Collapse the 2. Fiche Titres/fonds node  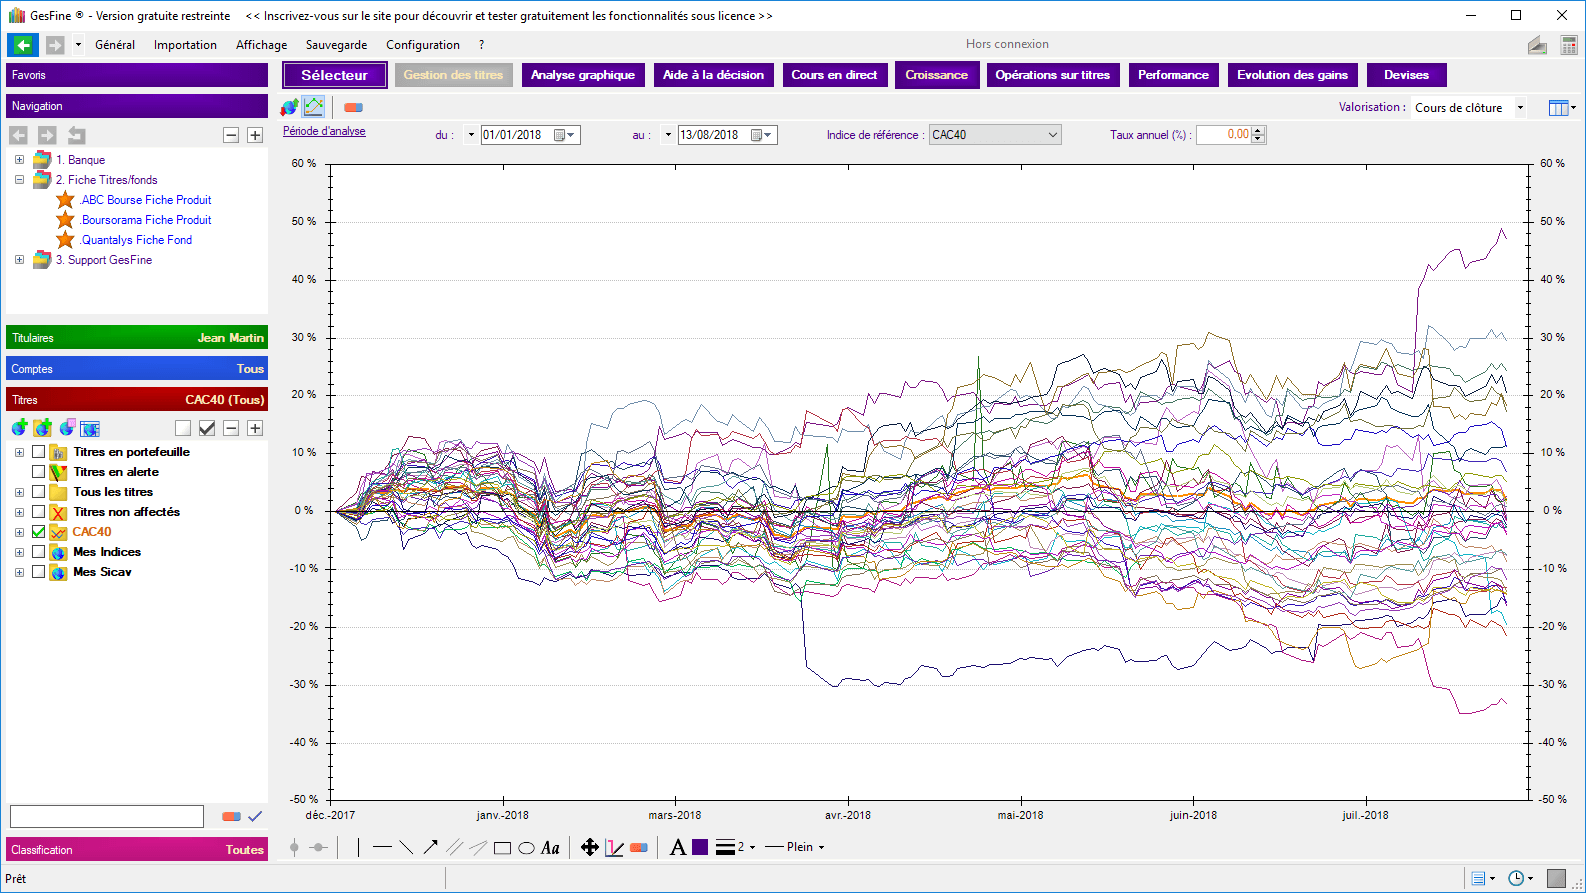[19, 180]
